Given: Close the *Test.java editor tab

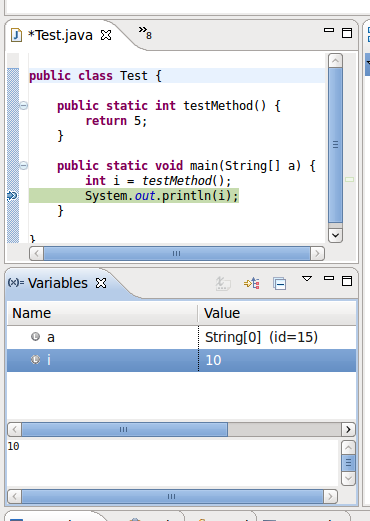Looking at the screenshot, I should click(106, 35).
